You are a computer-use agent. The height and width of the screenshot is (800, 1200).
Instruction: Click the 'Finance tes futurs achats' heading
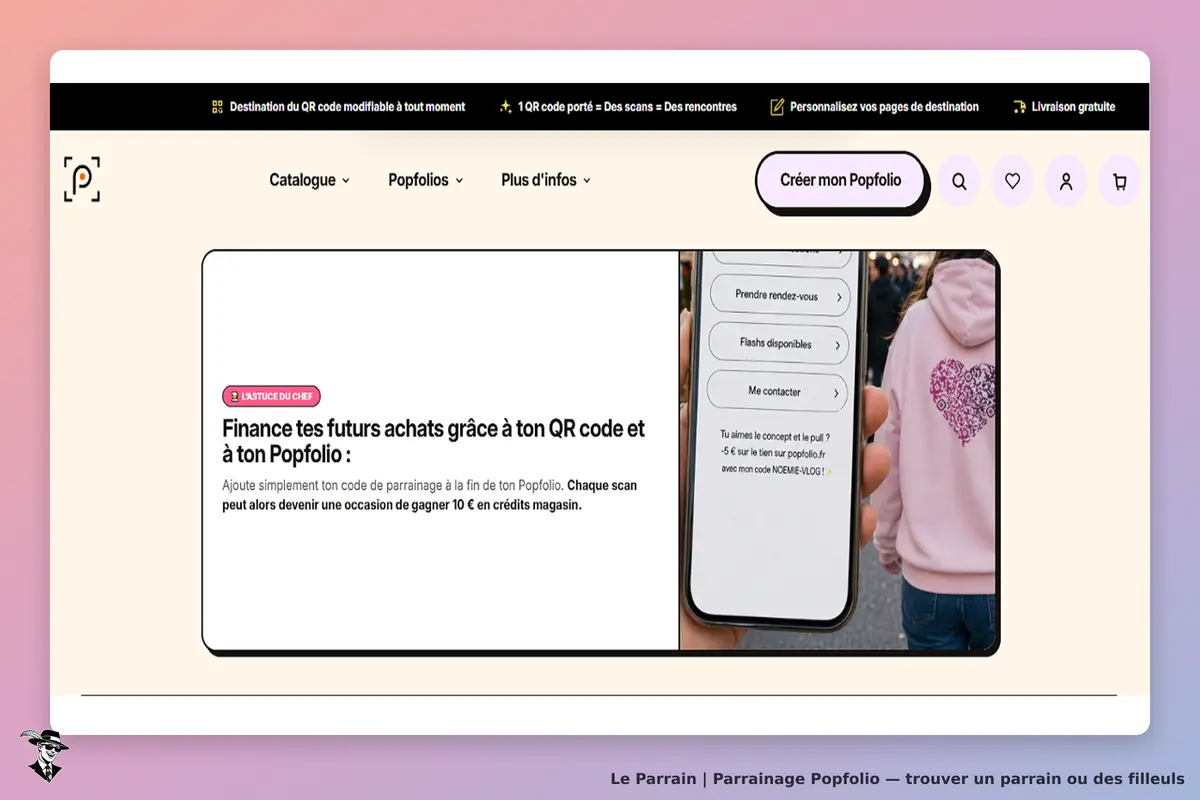point(433,441)
